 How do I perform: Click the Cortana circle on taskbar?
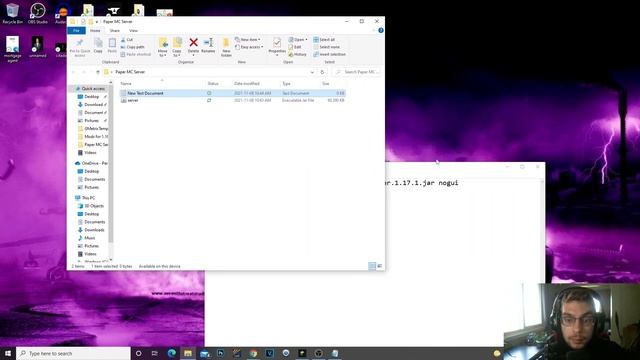[138, 353]
